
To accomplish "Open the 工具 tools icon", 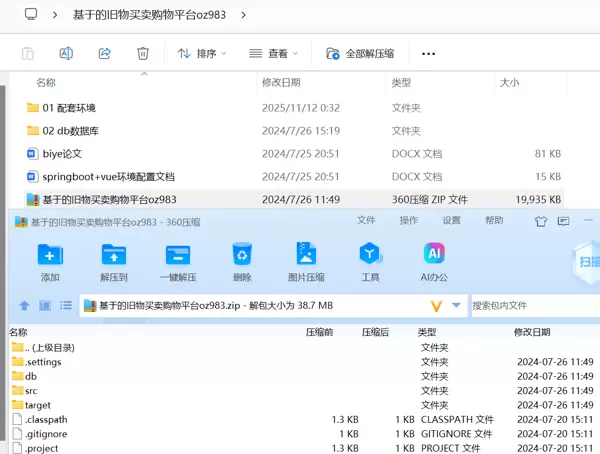I will pos(370,255).
